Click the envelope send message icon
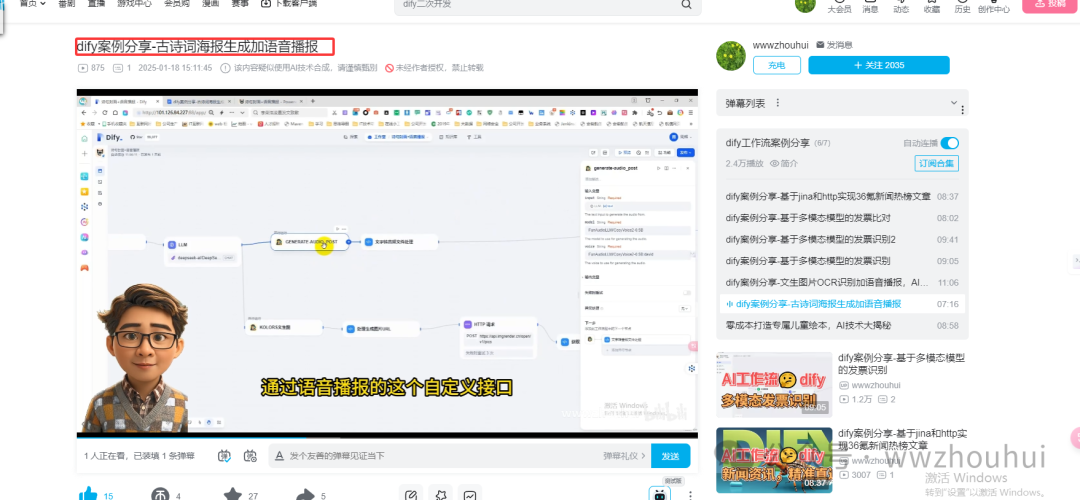The height and width of the screenshot is (500, 1080). [x=819, y=45]
